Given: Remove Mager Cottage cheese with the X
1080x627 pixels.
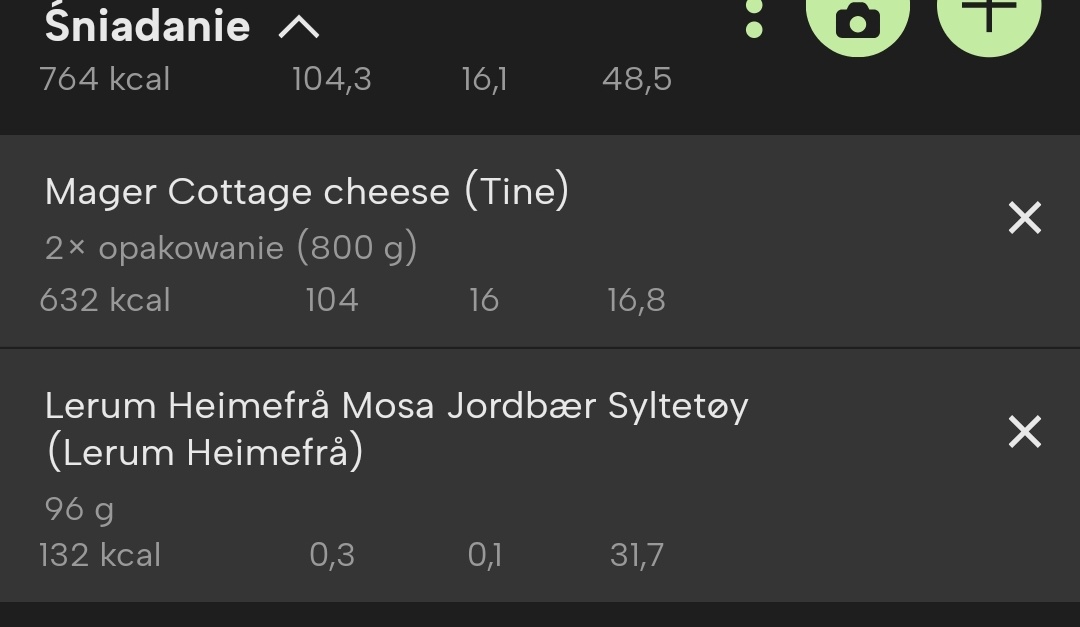Looking at the screenshot, I should [x=1025, y=217].
